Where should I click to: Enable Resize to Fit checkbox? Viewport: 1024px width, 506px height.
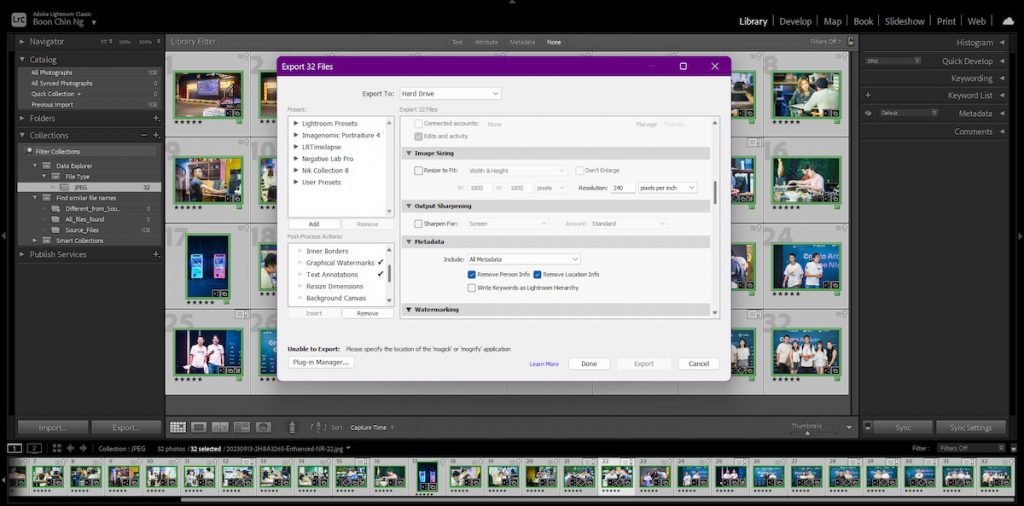[419, 170]
